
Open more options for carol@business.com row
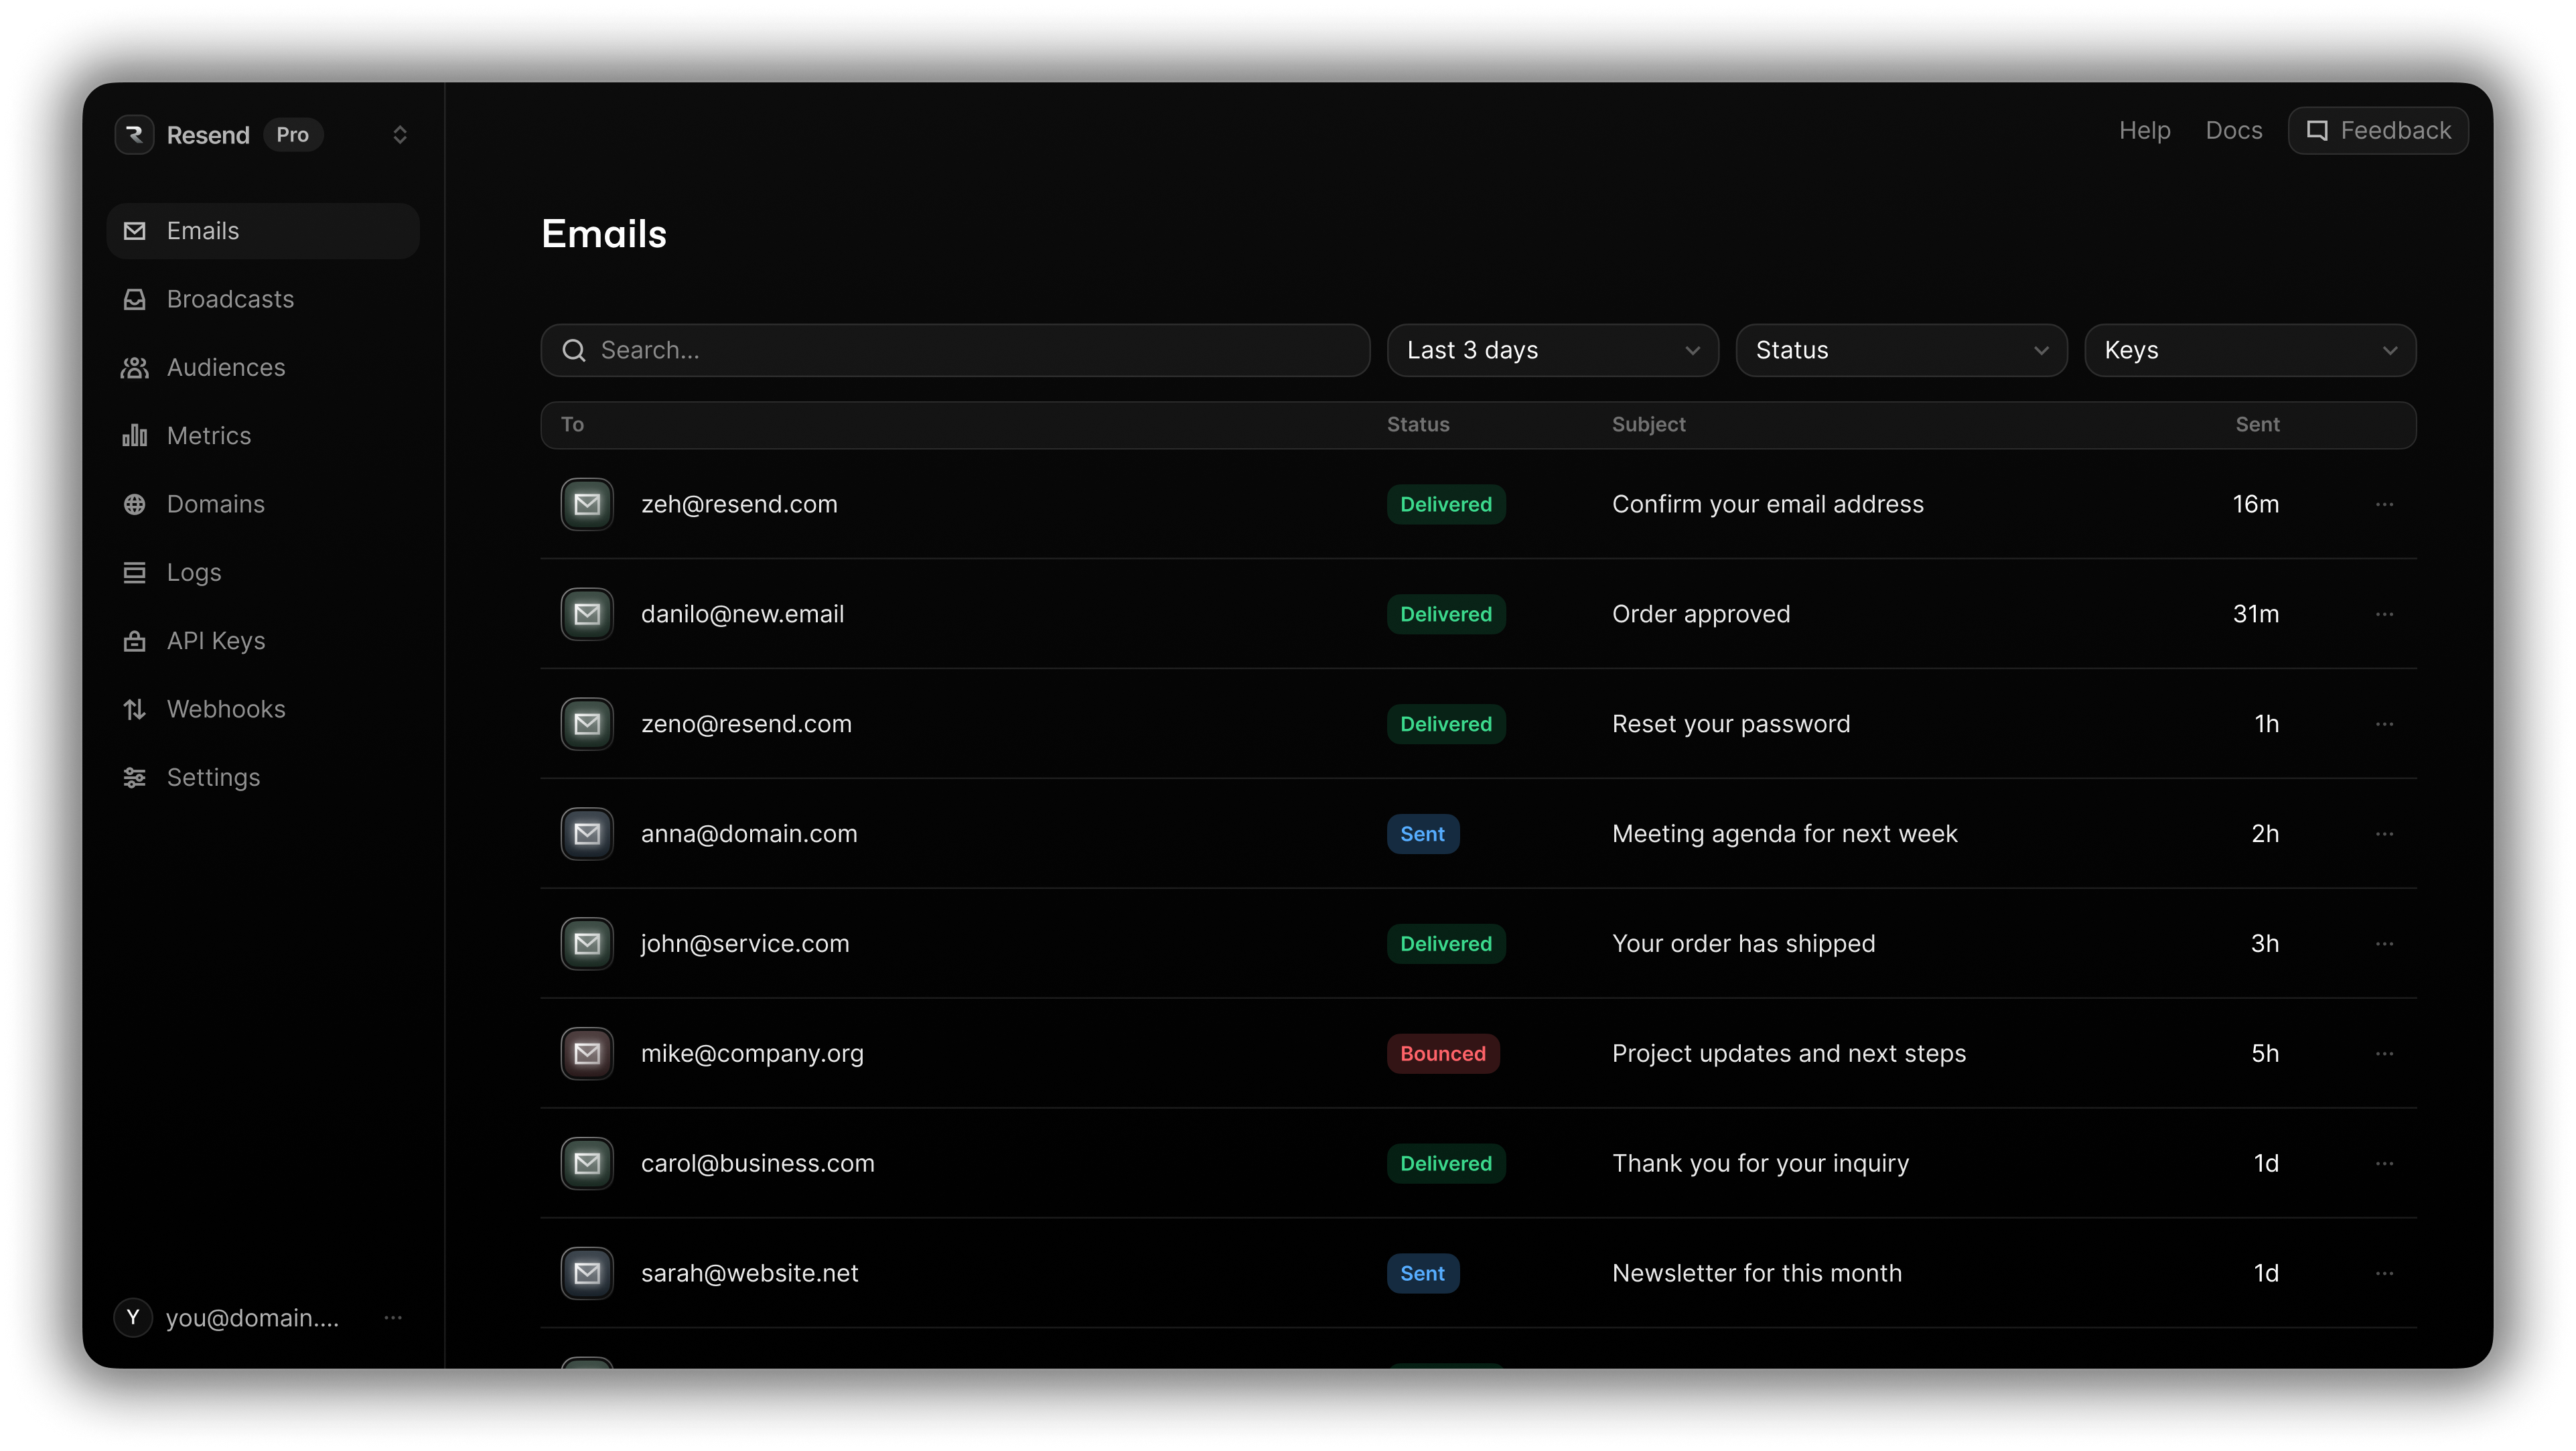point(2384,1163)
